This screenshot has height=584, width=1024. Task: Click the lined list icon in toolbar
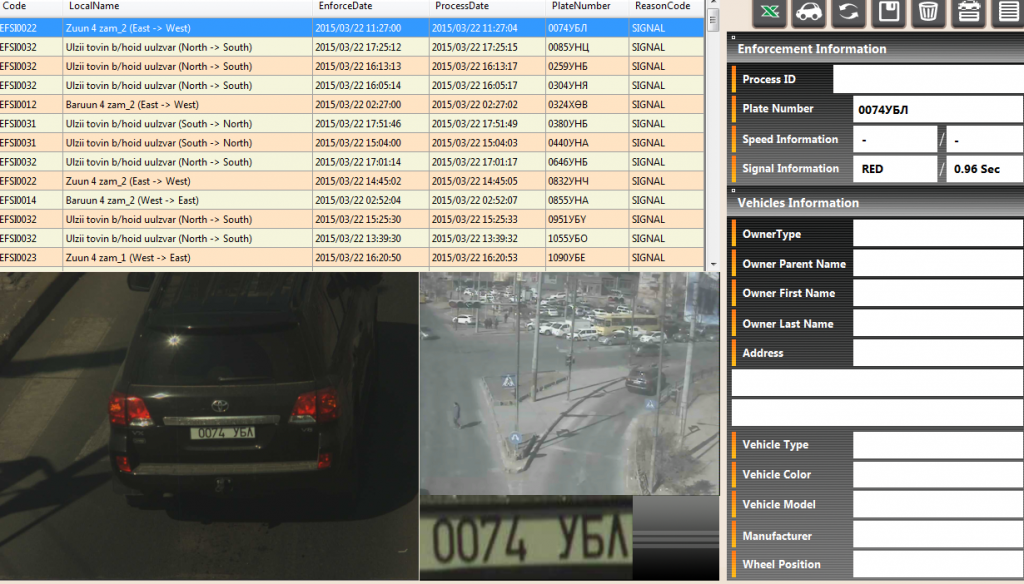[1007, 12]
